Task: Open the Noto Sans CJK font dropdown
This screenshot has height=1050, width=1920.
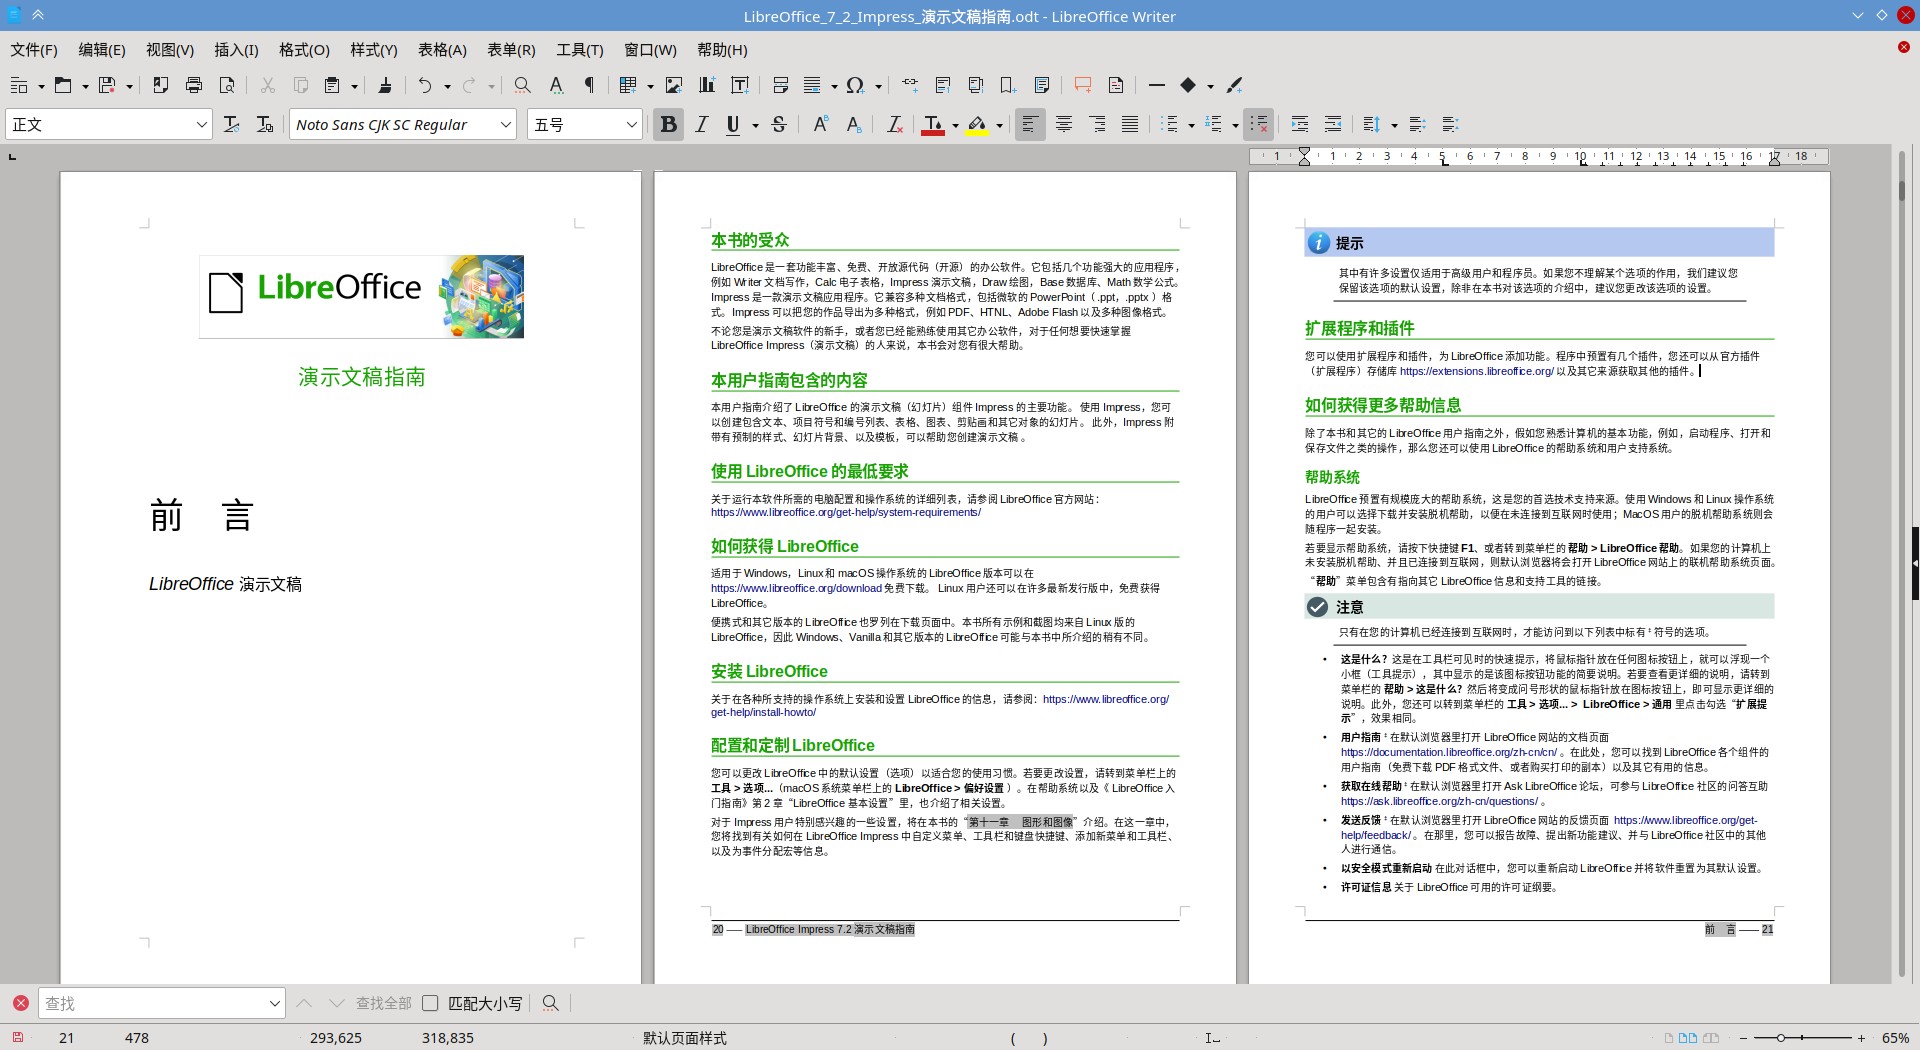Action: (x=506, y=124)
